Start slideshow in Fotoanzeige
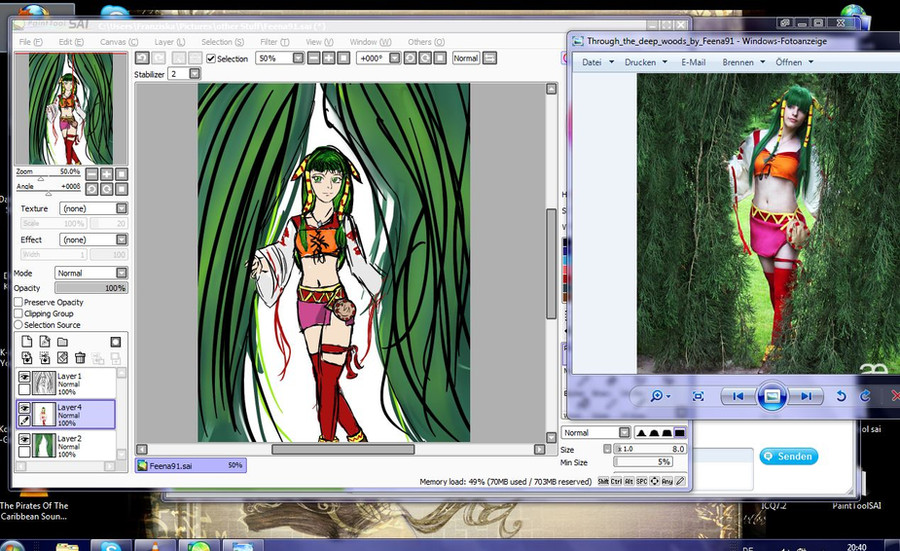 pos(772,396)
